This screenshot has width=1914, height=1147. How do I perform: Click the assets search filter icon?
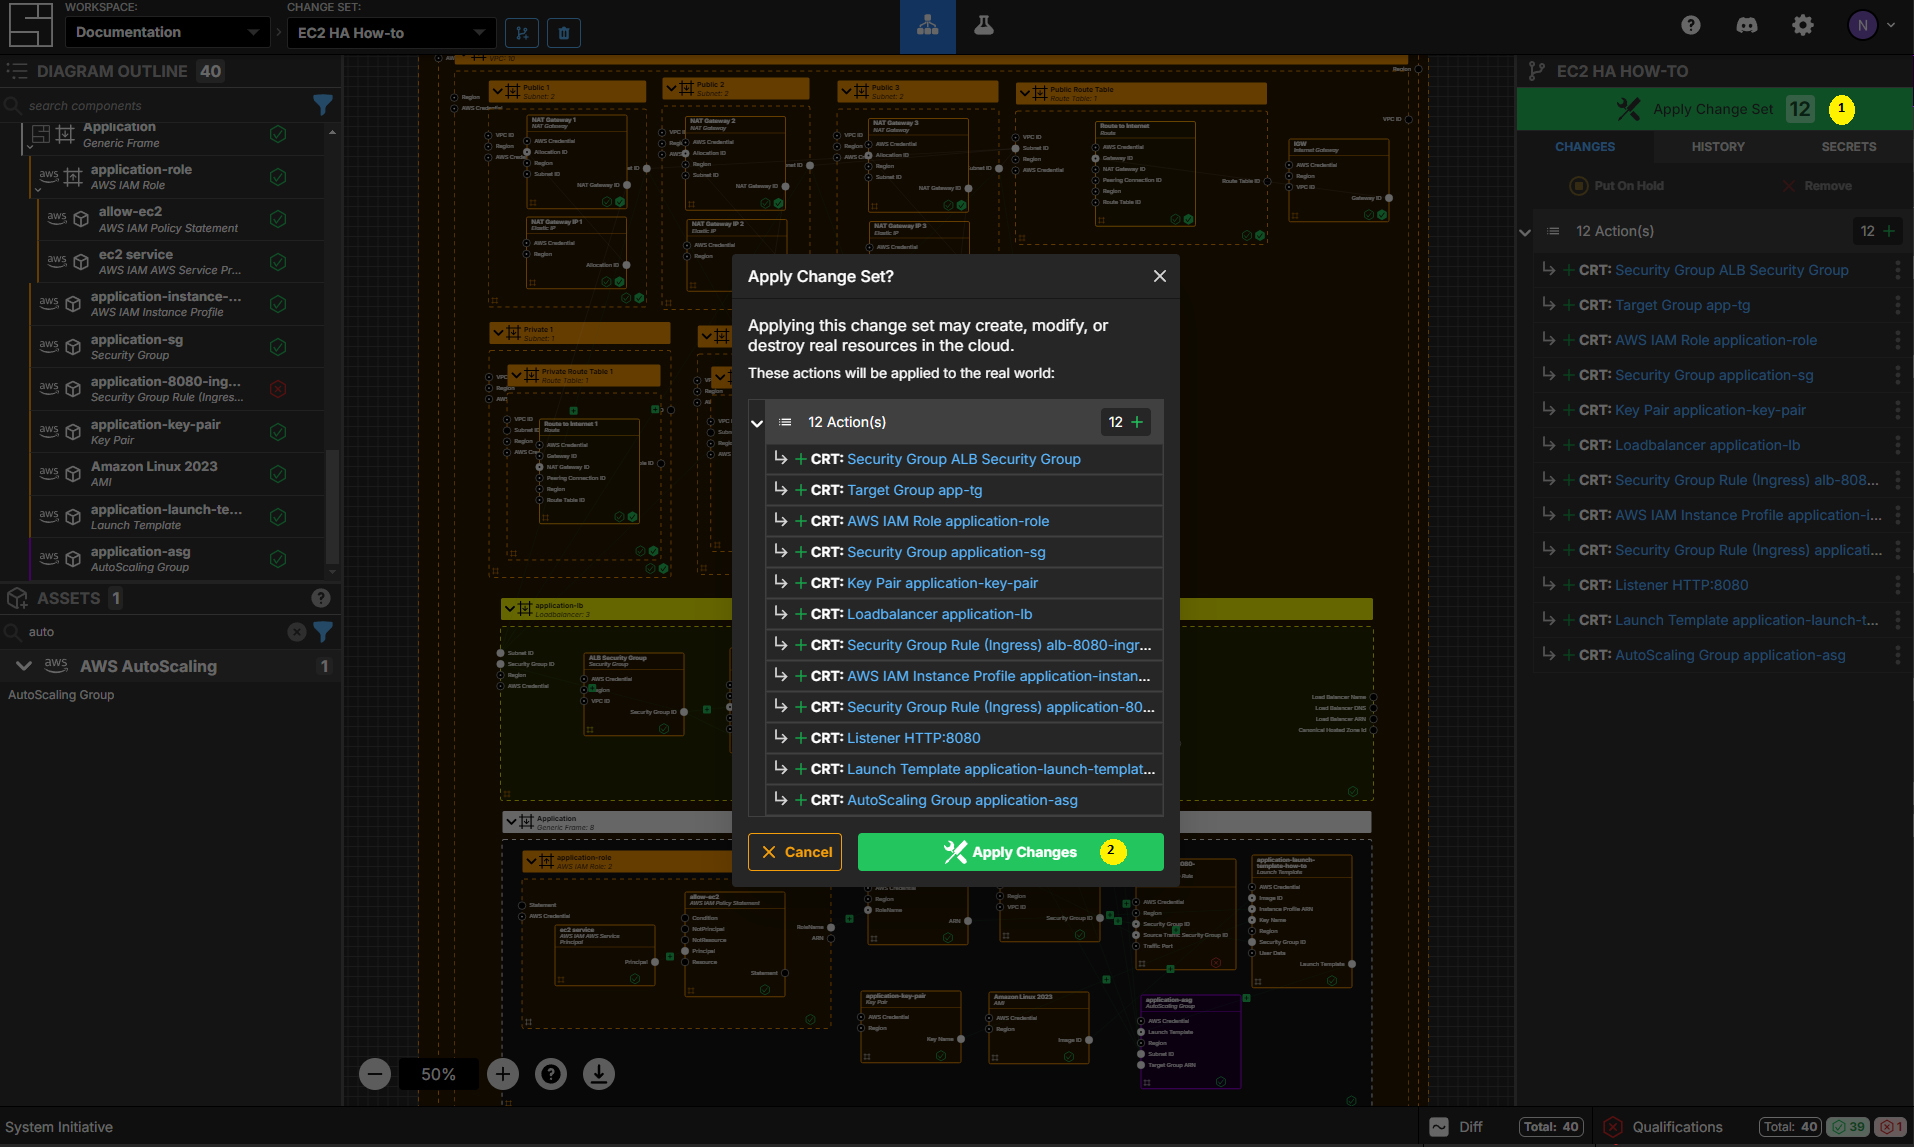323,631
